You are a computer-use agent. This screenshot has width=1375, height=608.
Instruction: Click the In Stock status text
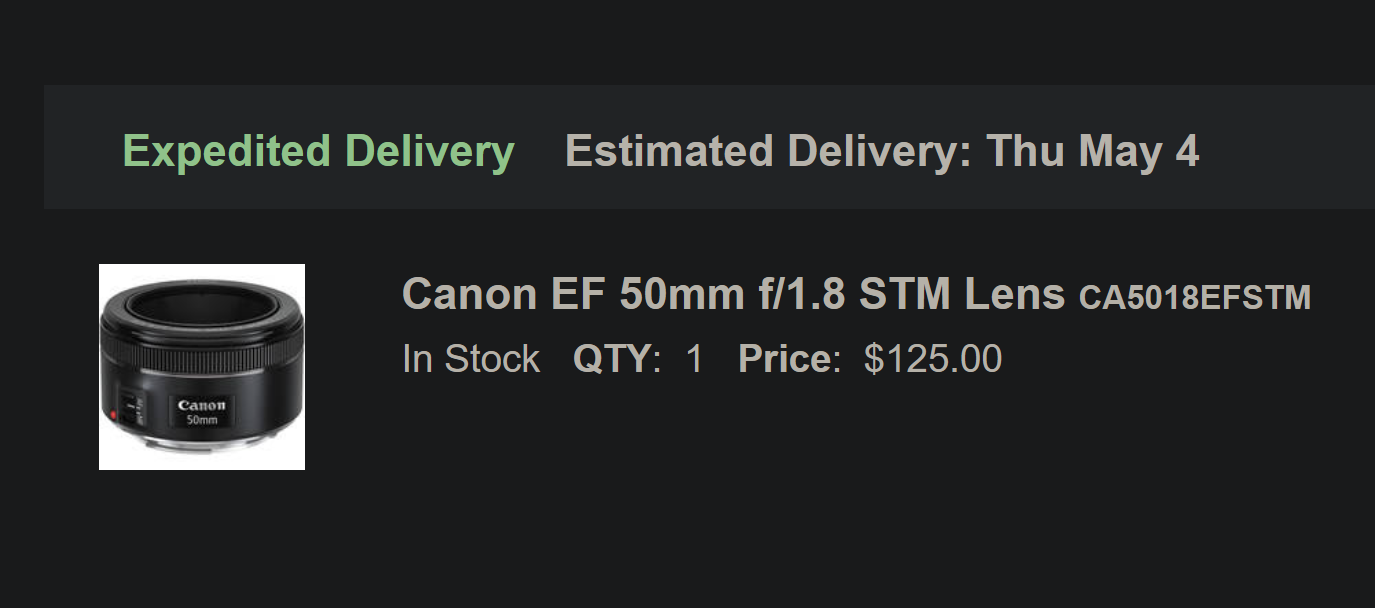tap(470, 359)
